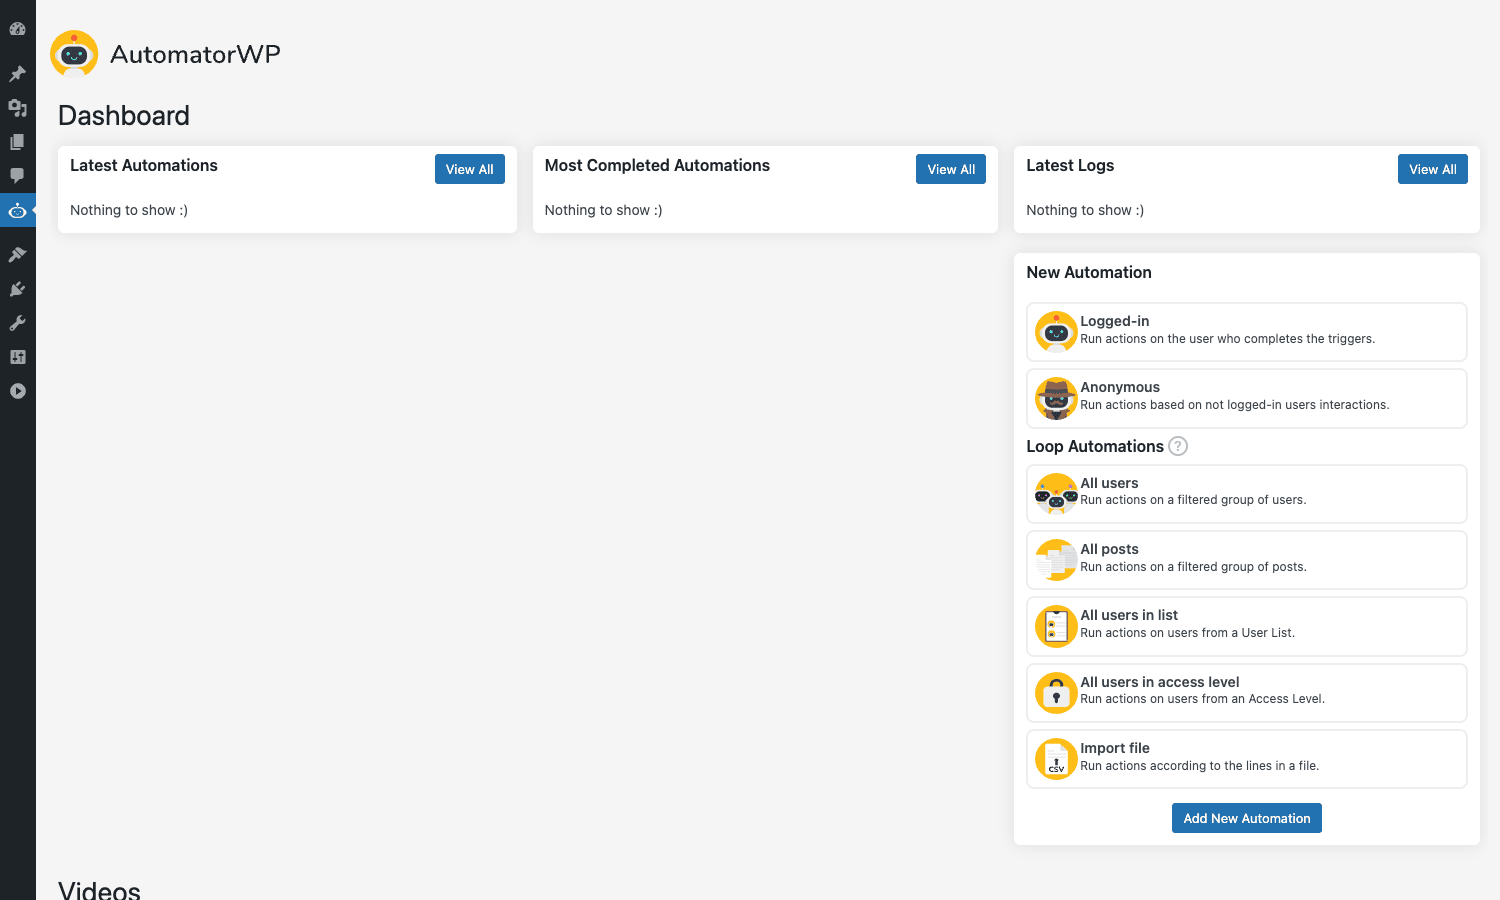Select the Import file automation option
The image size is (1500, 900).
[x=1247, y=759]
